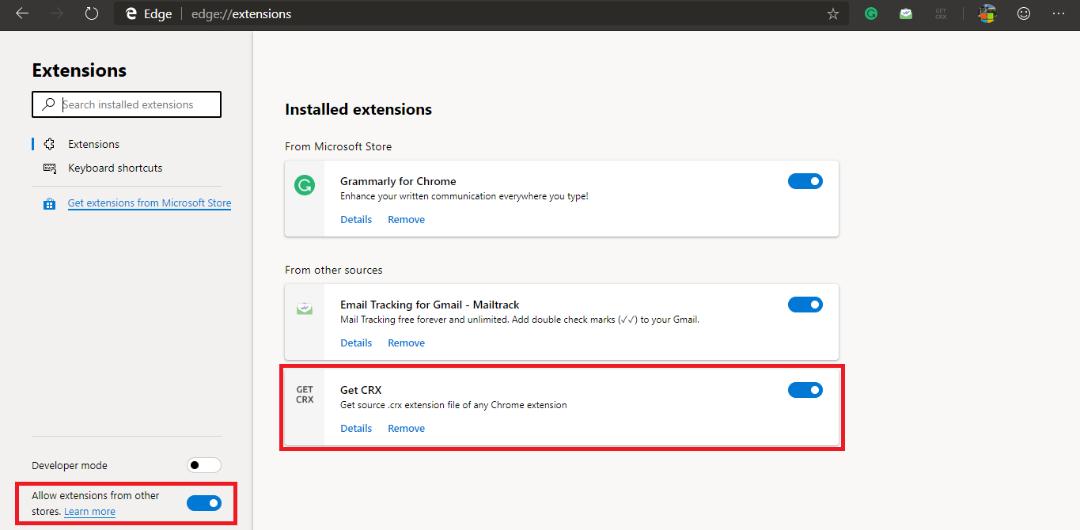Click the Grammarly green G icon in the list

tap(304, 185)
